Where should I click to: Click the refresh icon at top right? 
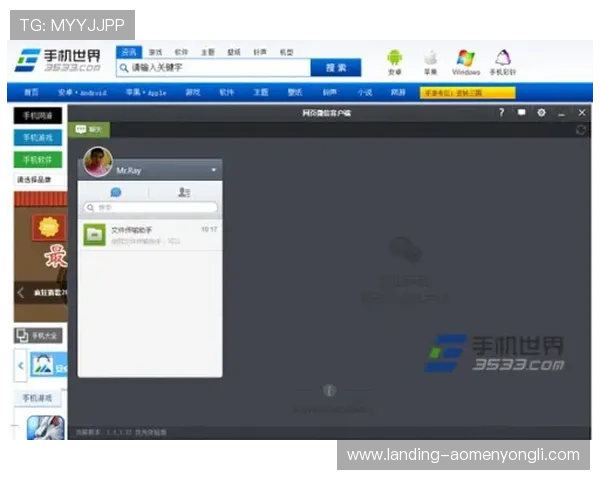pyautogui.click(x=581, y=130)
